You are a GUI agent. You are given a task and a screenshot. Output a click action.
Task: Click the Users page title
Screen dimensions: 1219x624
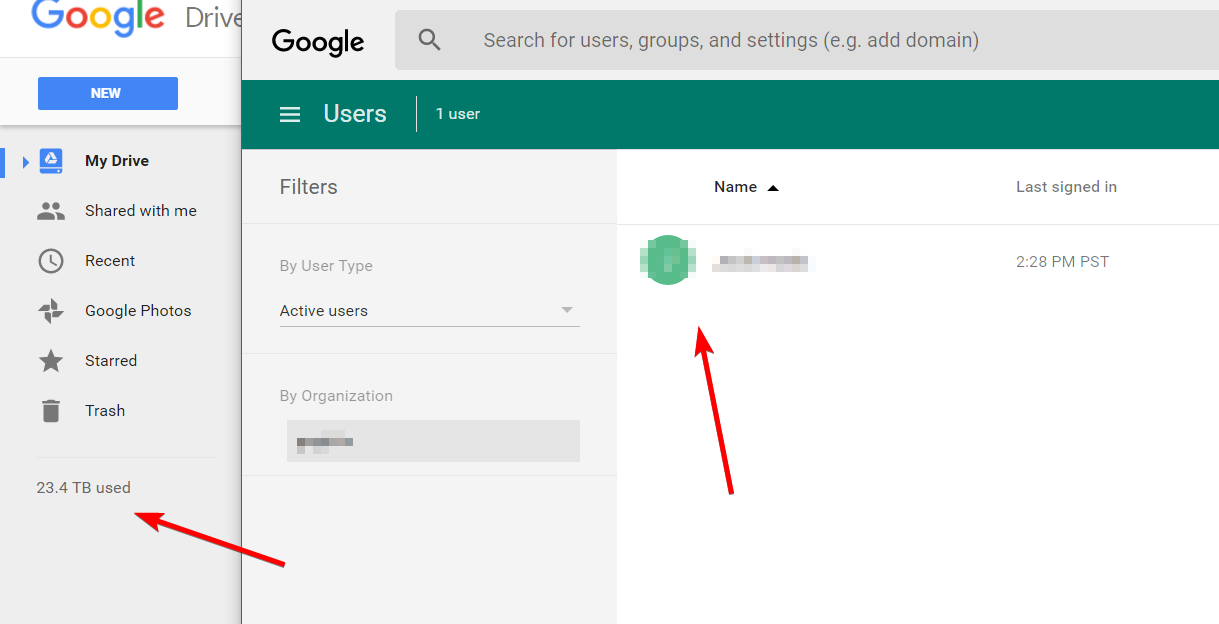[355, 114]
